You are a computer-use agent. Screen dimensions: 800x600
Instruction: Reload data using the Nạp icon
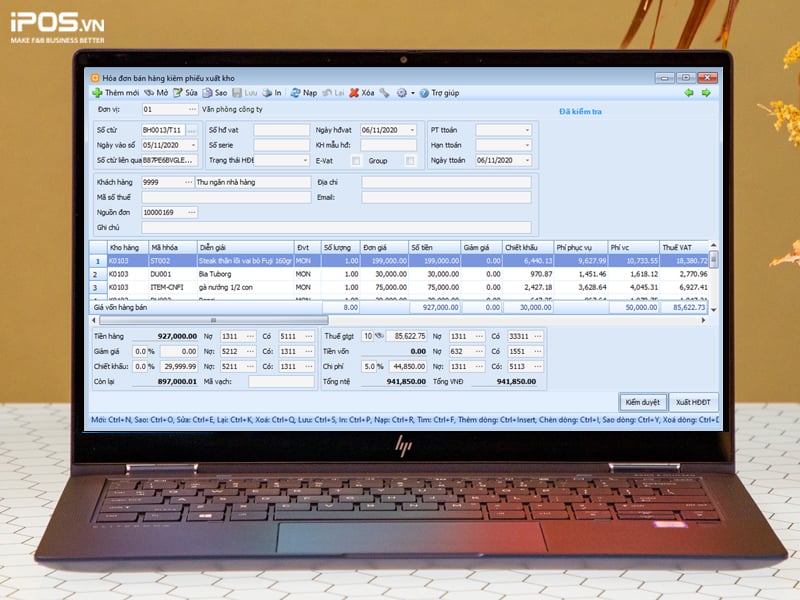(x=296, y=93)
